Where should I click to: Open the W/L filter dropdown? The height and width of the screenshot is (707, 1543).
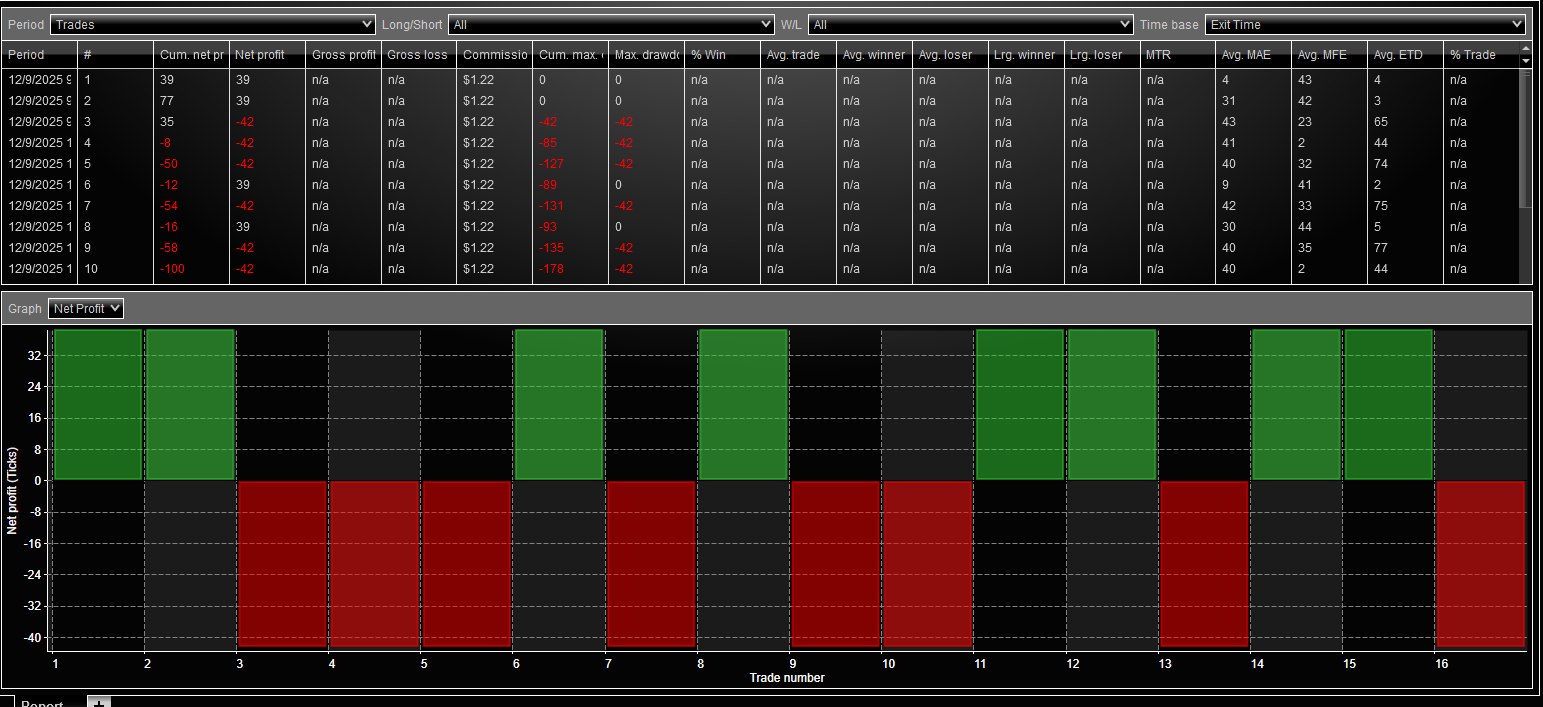pyautogui.click(x=970, y=24)
